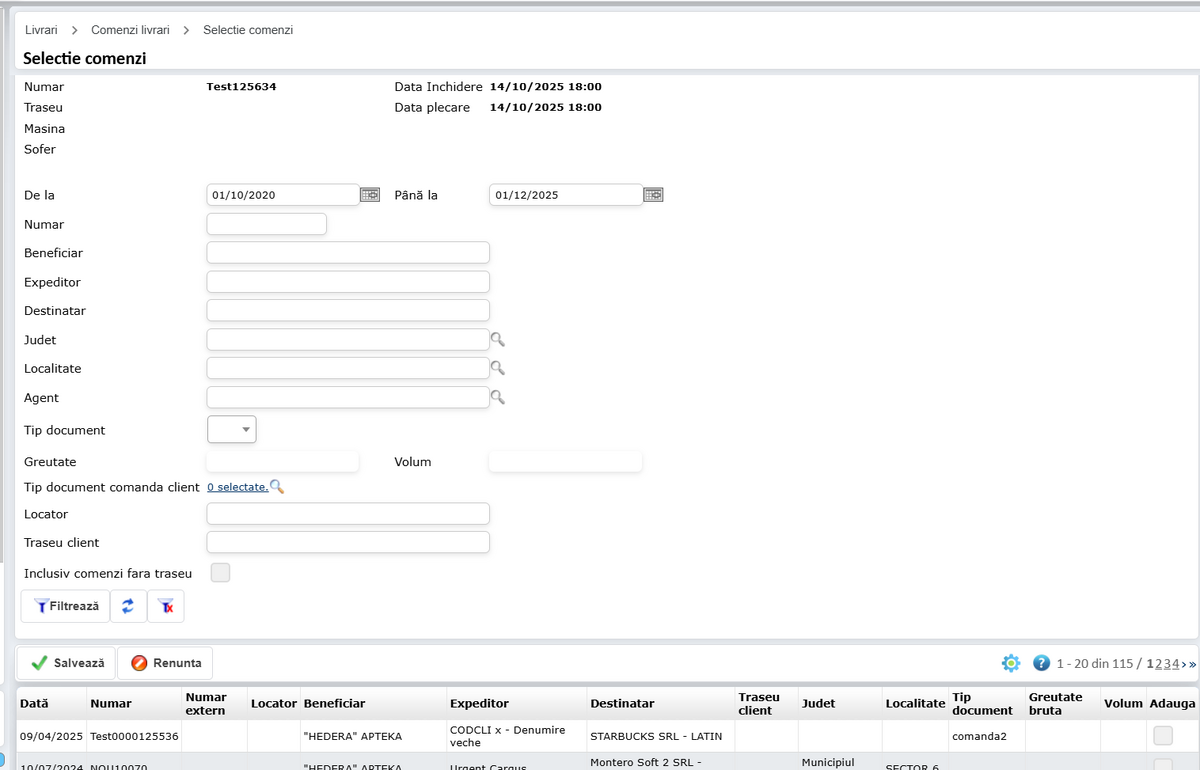
Task: Enable Inclusiv comenzi fara traseu checkbox
Action: coord(220,573)
